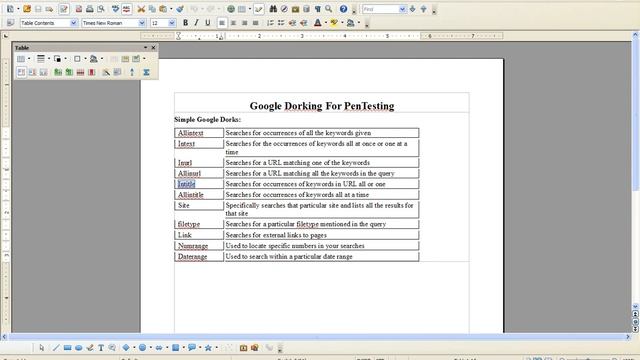Toggle bulleted list
The width and height of the screenshot is (640, 360).
pyautogui.click(x=281, y=23)
